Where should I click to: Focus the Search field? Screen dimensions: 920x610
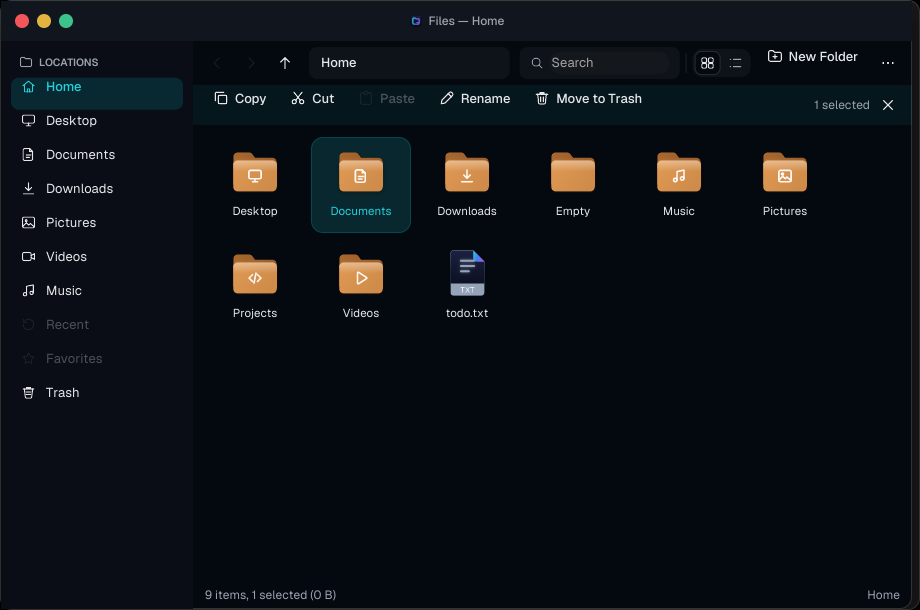coord(599,63)
